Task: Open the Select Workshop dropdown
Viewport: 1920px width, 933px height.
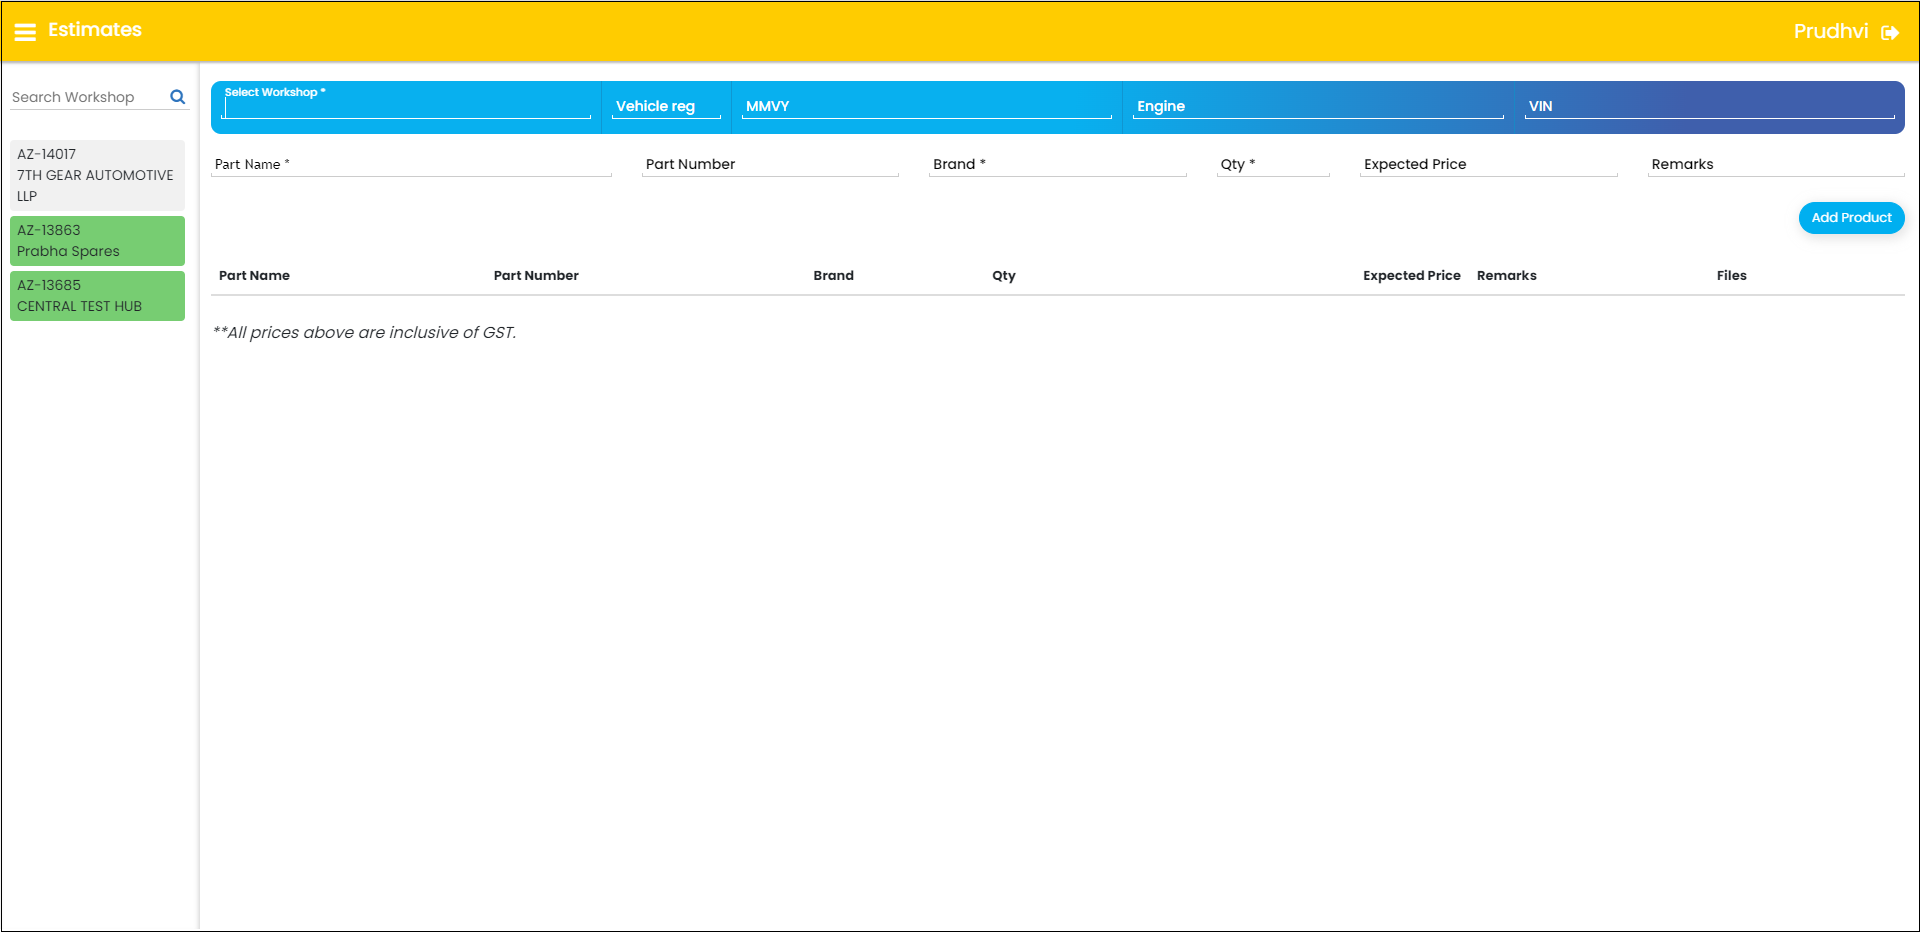Action: (x=406, y=106)
